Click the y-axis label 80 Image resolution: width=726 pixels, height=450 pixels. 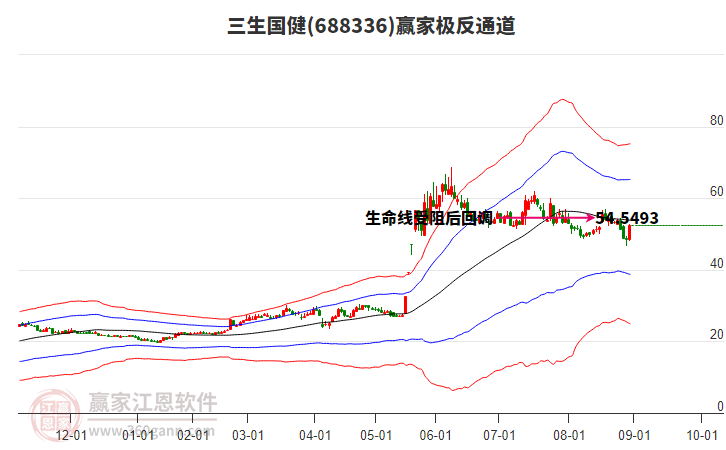[x=716, y=120]
